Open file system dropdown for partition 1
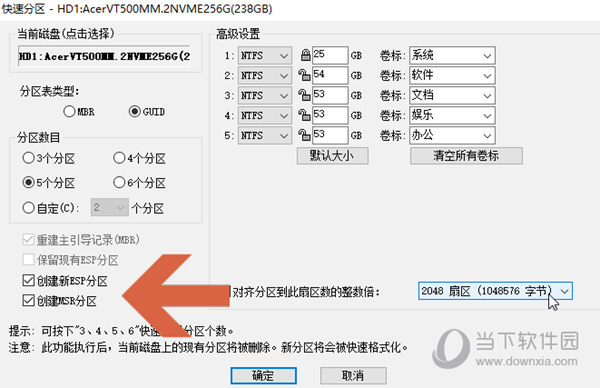This screenshot has width=600, height=388. click(265, 55)
